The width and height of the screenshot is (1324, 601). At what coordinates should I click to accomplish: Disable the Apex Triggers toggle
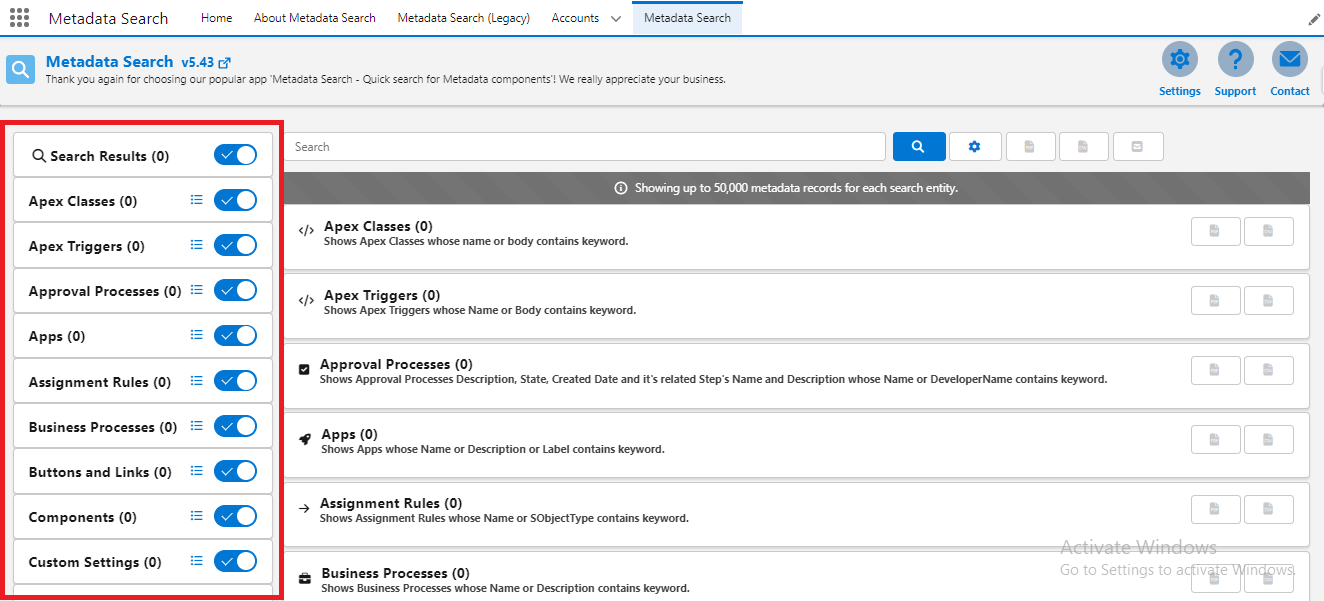(x=236, y=245)
